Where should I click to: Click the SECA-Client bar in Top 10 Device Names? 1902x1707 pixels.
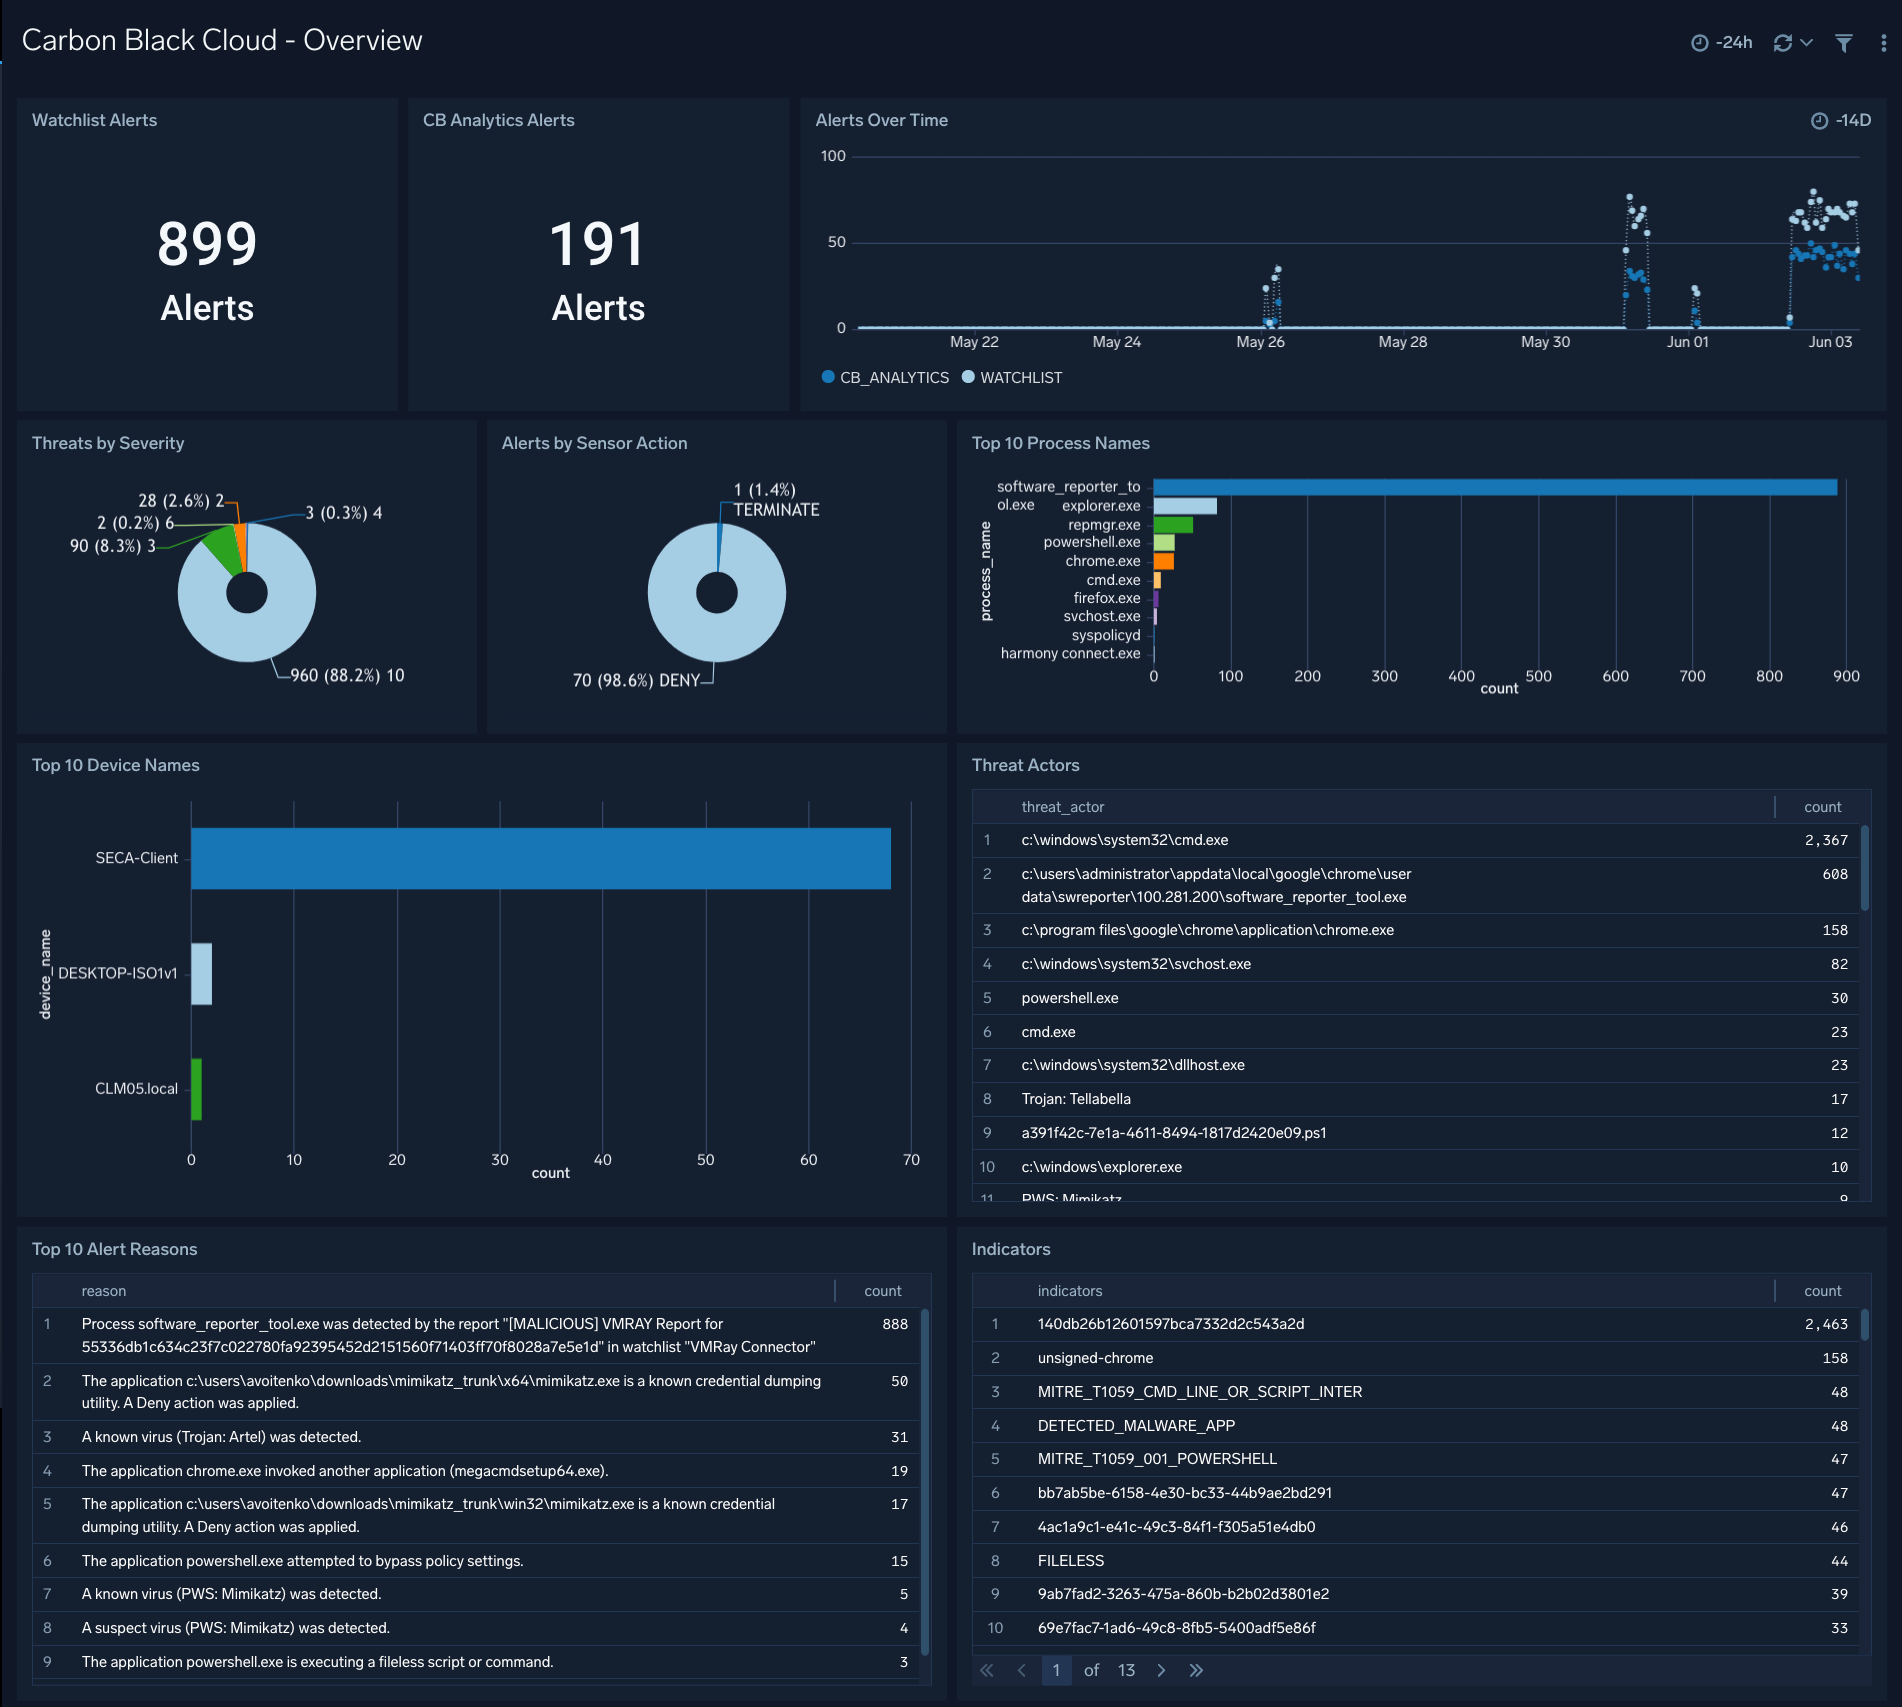(x=540, y=857)
